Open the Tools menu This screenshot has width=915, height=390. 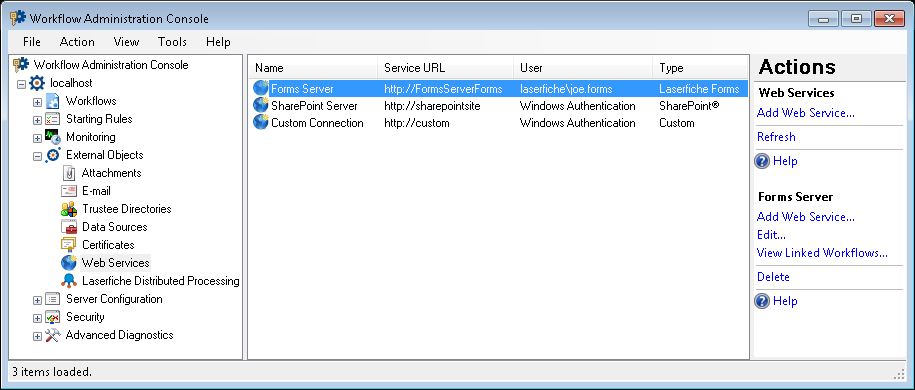172,42
